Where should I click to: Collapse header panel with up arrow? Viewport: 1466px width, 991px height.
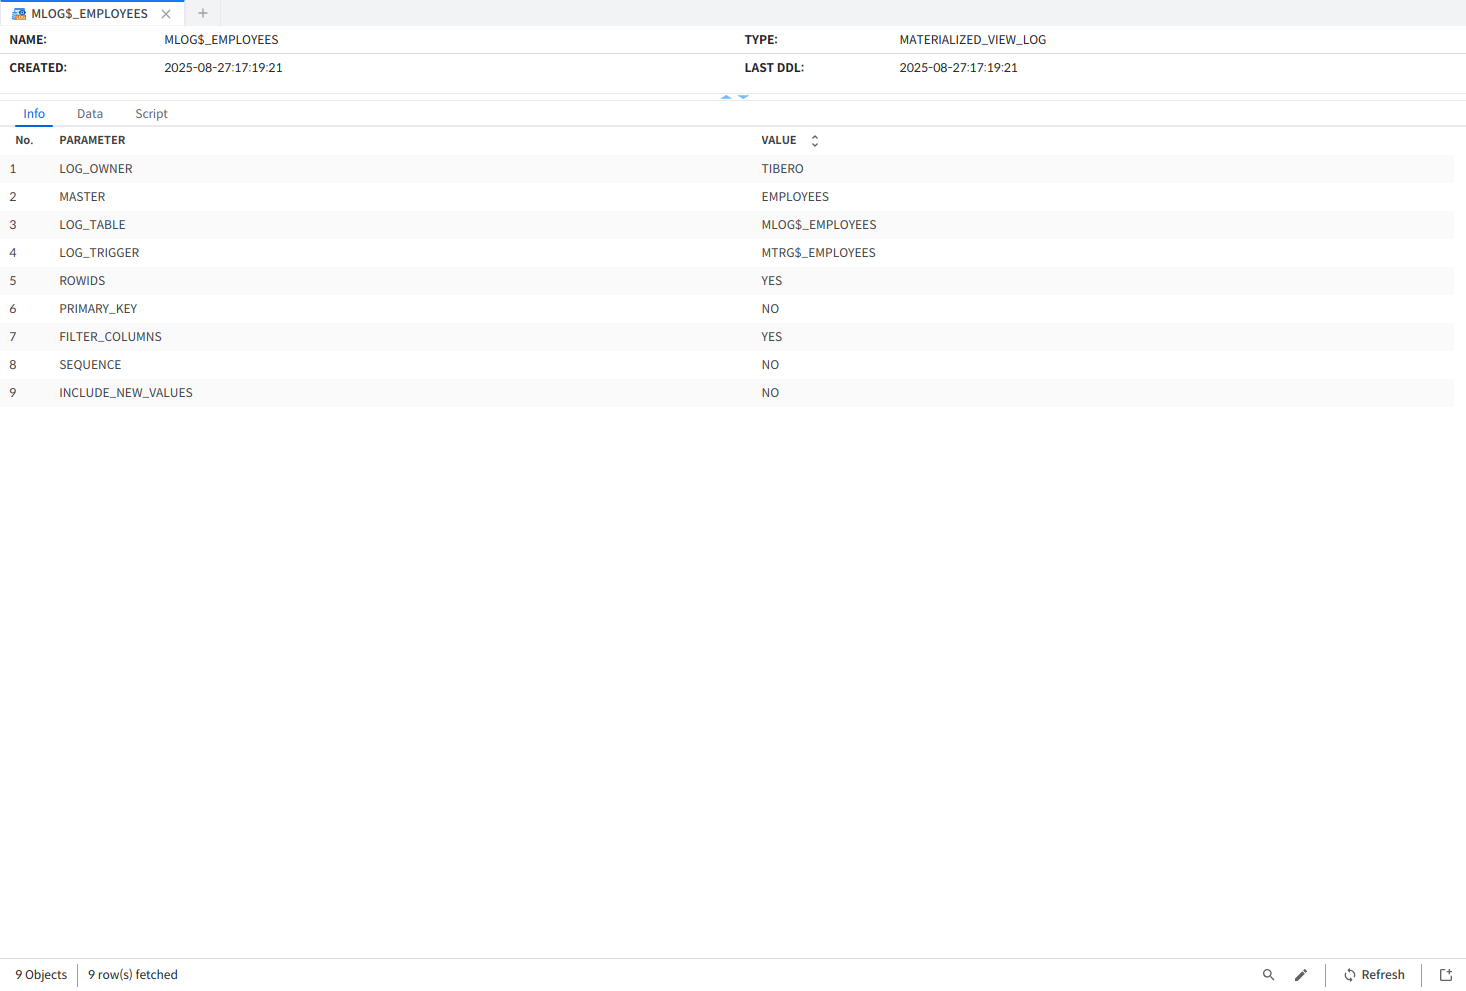coord(726,97)
